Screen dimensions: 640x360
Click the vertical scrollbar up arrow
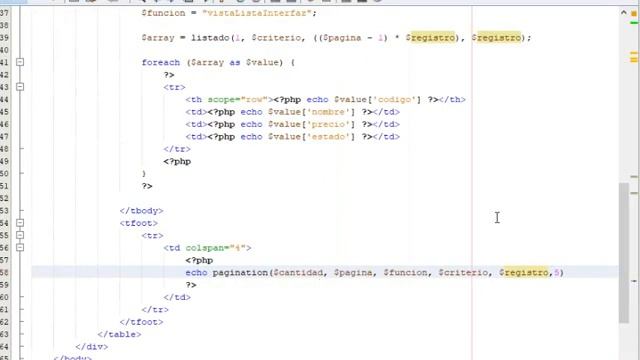point(623,13)
